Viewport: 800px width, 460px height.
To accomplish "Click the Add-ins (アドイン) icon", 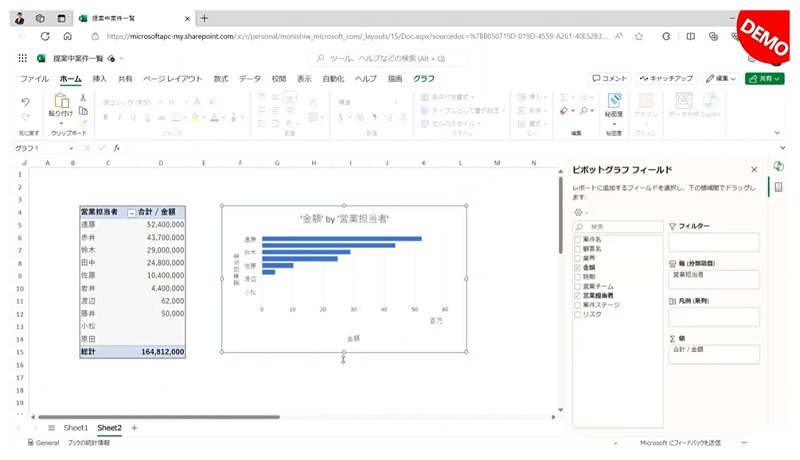I will click(645, 100).
